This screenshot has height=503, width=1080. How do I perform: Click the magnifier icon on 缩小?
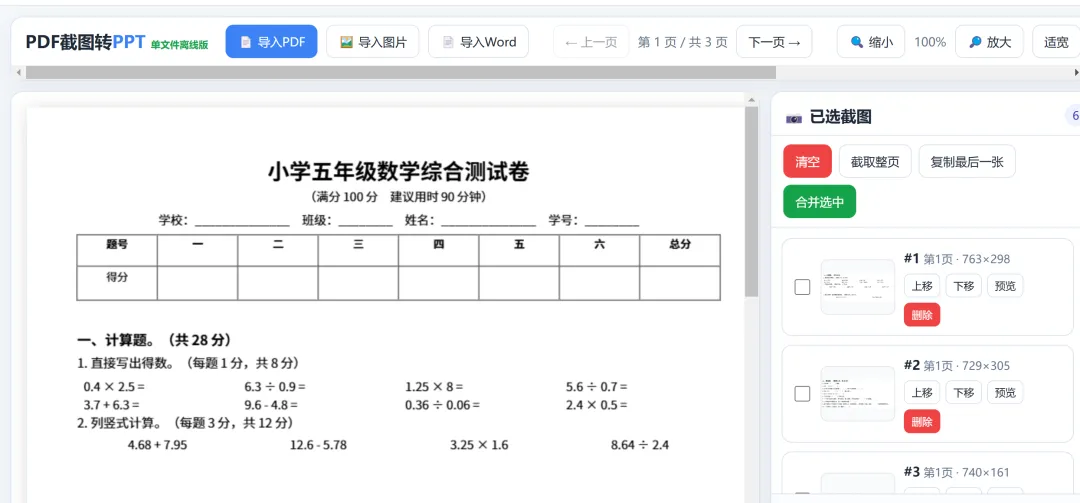click(x=857, y=42)
